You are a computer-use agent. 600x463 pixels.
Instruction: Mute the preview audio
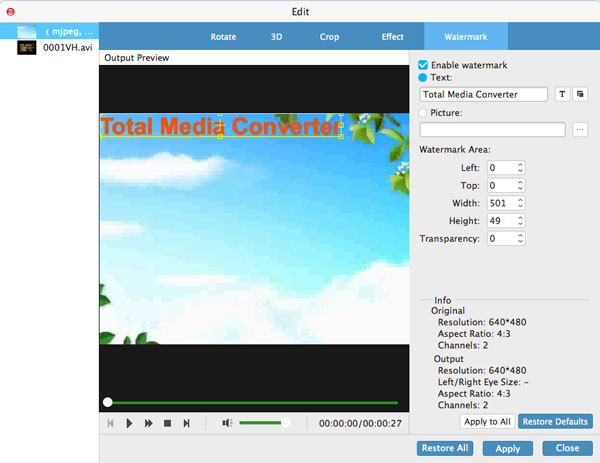coord(227,423)
